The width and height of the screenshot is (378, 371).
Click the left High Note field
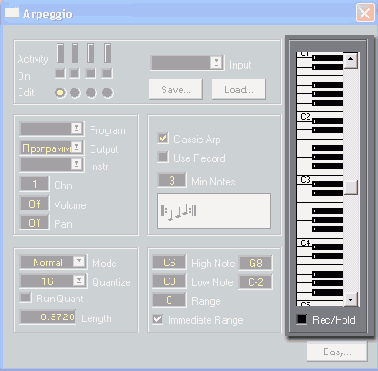tap(169, 262)
